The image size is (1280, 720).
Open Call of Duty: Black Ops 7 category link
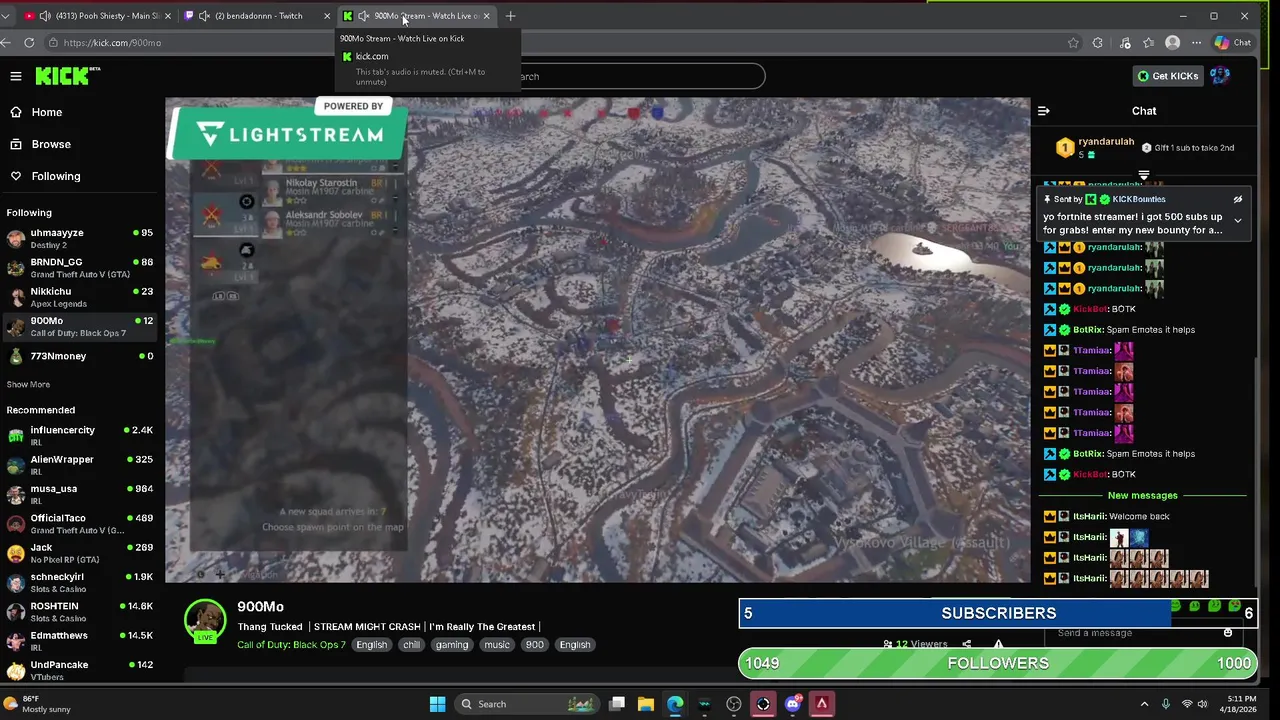pos(291,645)
